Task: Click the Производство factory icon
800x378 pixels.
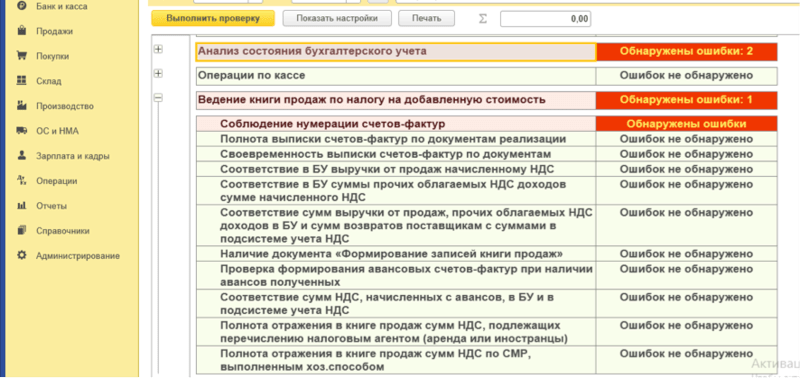Action: point(21,106)
